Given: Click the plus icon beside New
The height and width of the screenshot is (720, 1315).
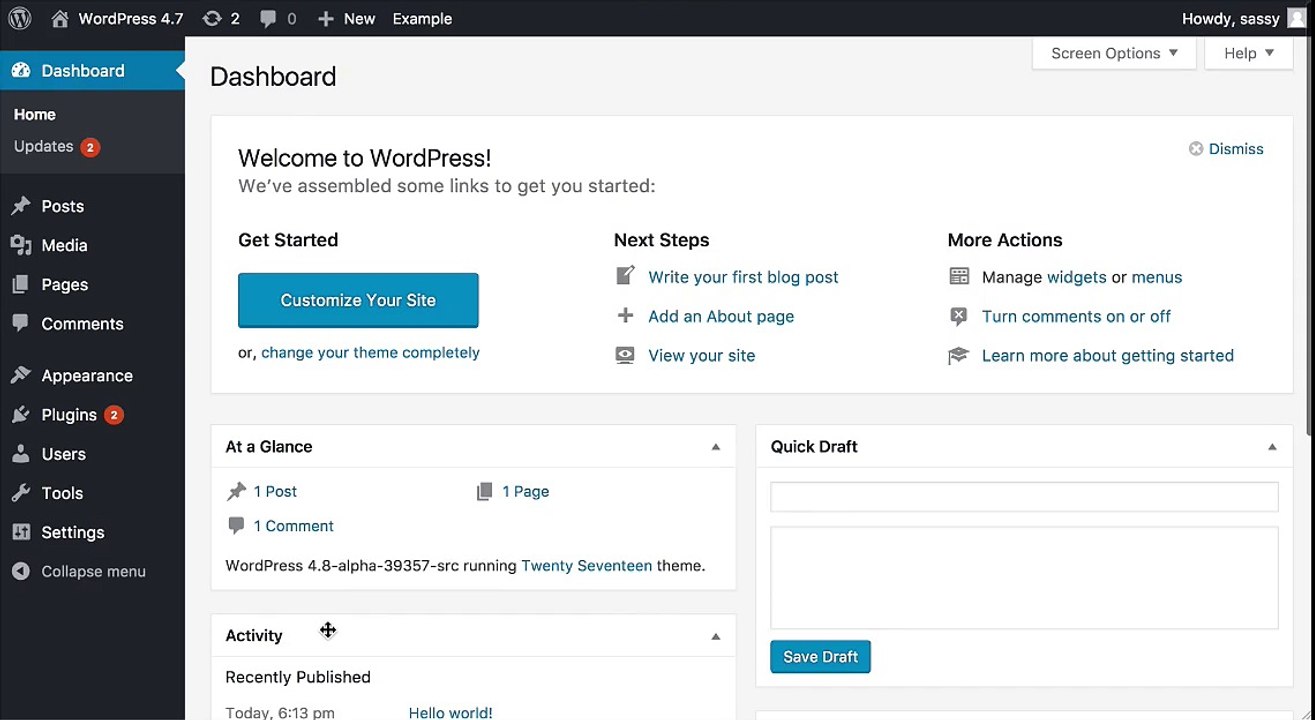Looking at the screenshot, I should pos(325,19).
